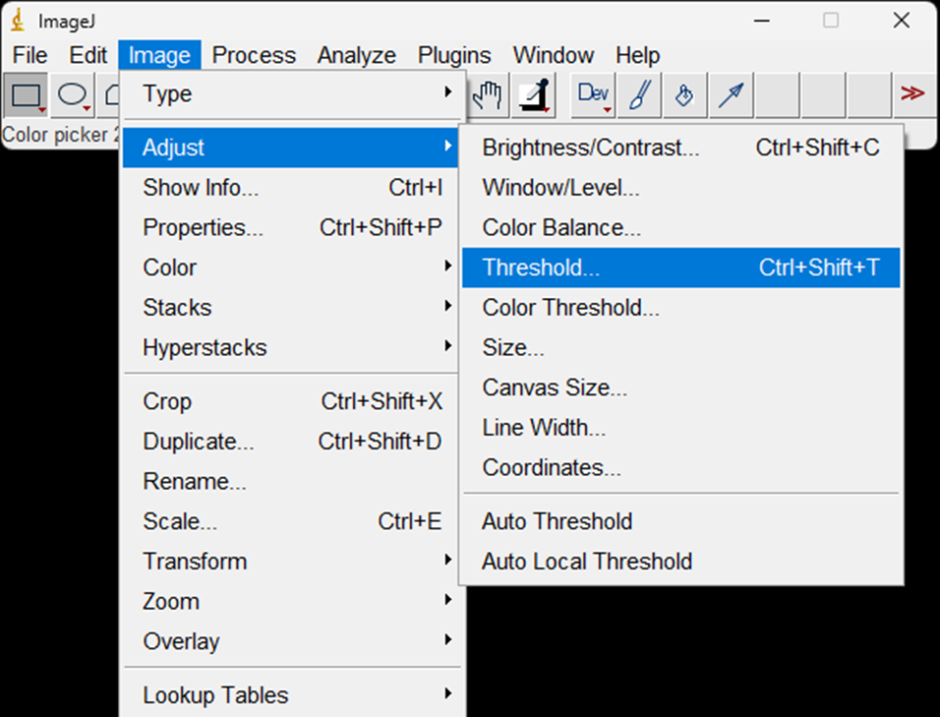Select the Arrow tool

point(731,95)
